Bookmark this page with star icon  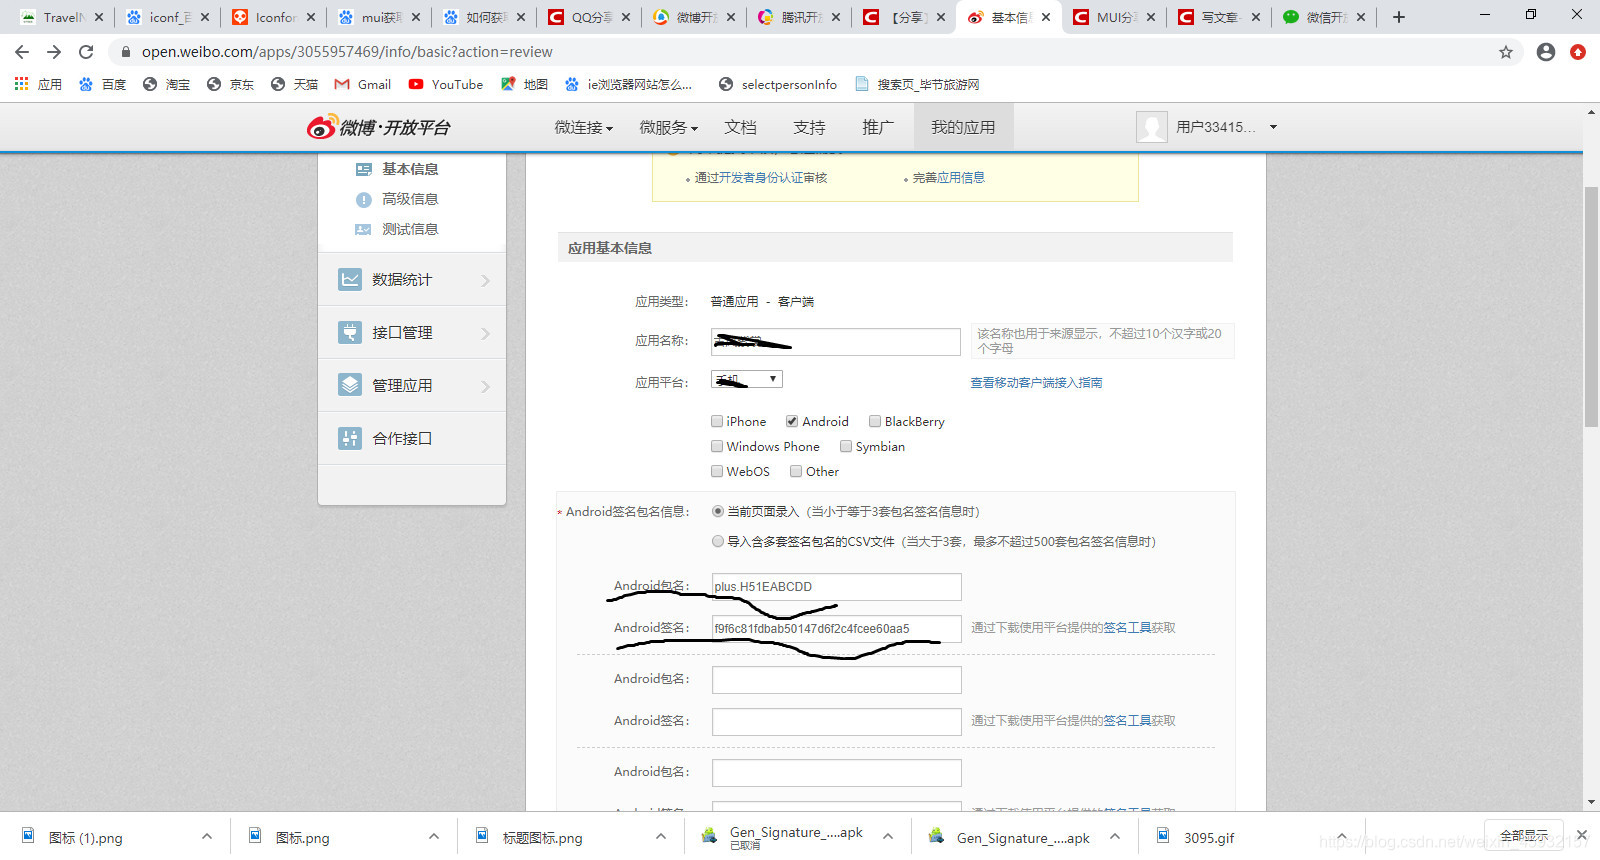(1506, 52)
